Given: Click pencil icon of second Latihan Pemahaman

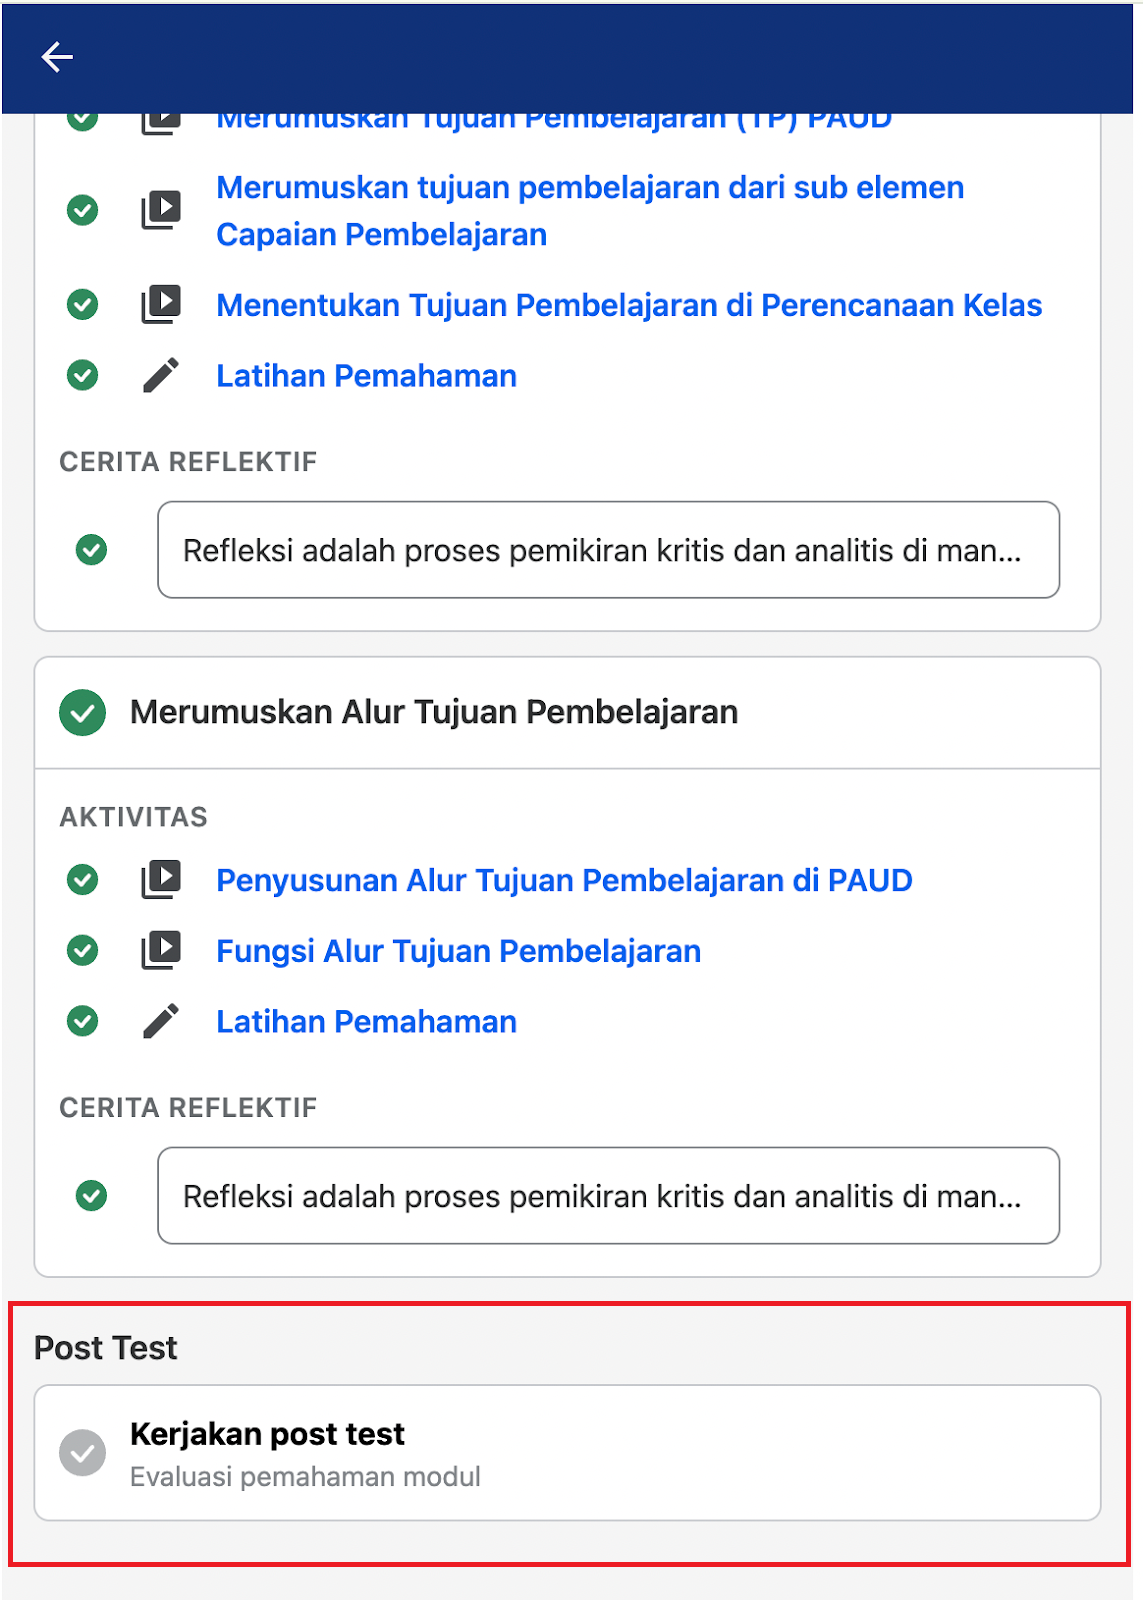Looking at the screenshot, I should coord(161,1021).
